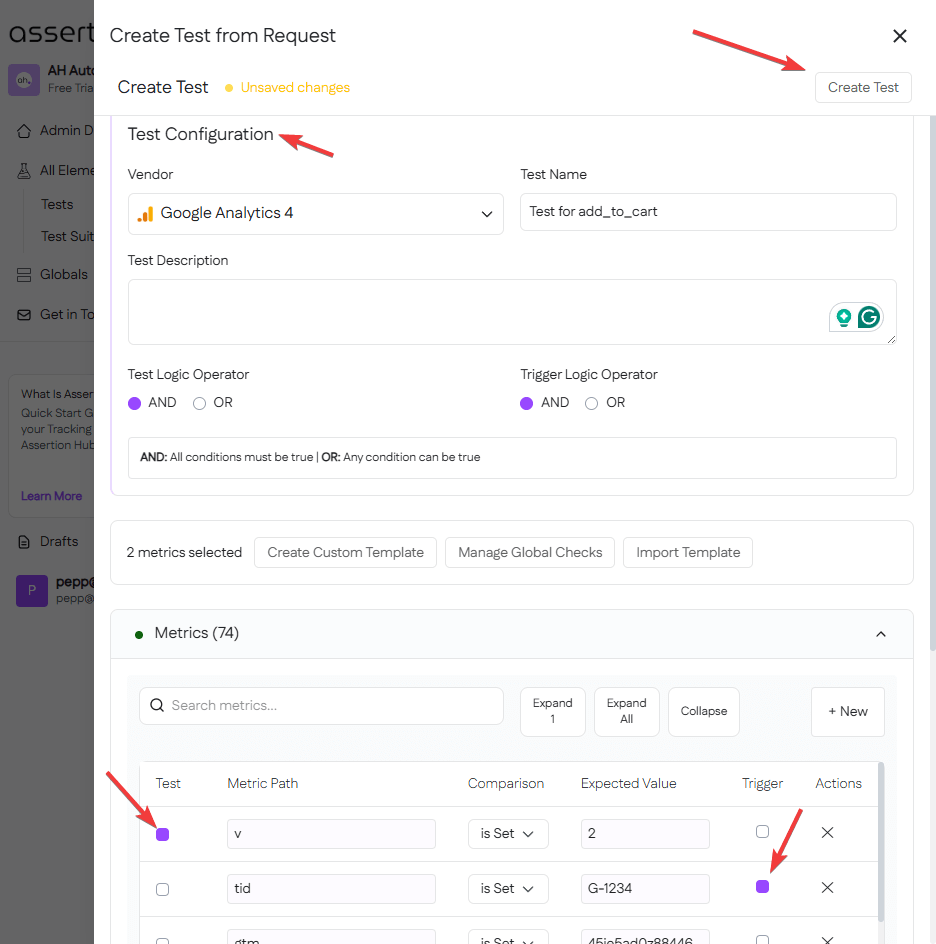Open Drafts from the sidebar
This screenshot has width=936, height=944.
point(59,541)
